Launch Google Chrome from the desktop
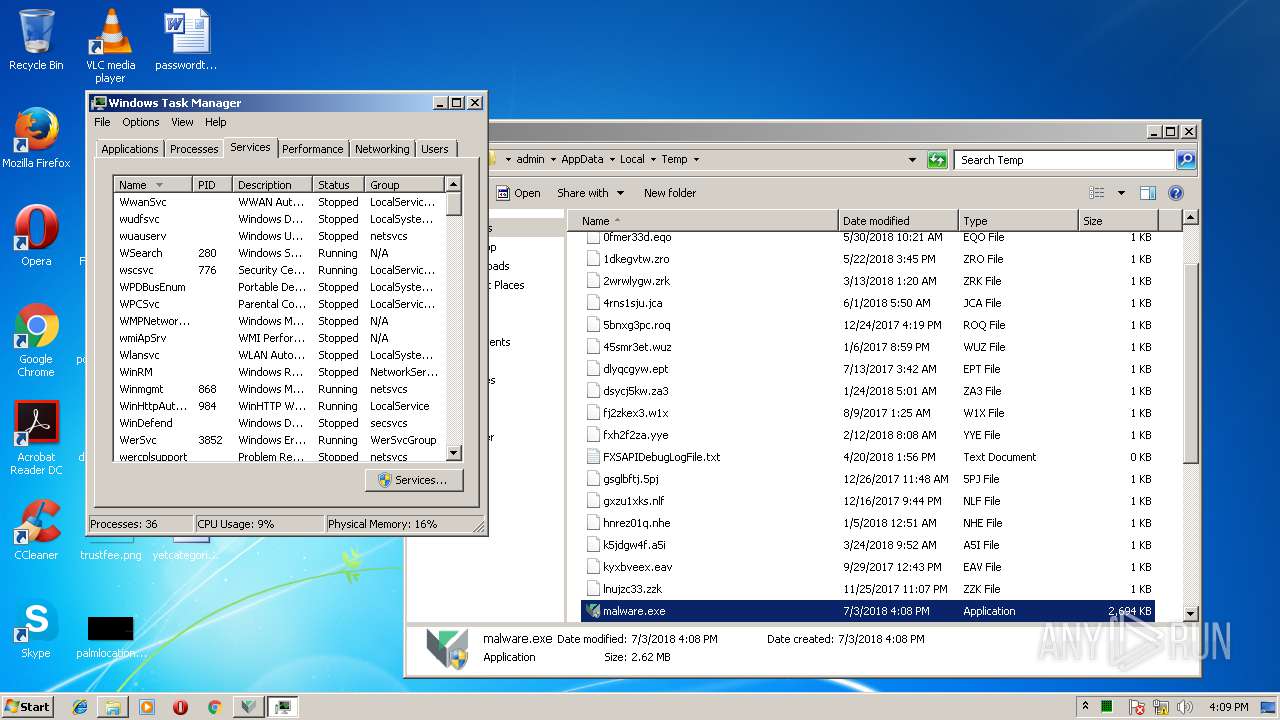 (x=36, y=340)
